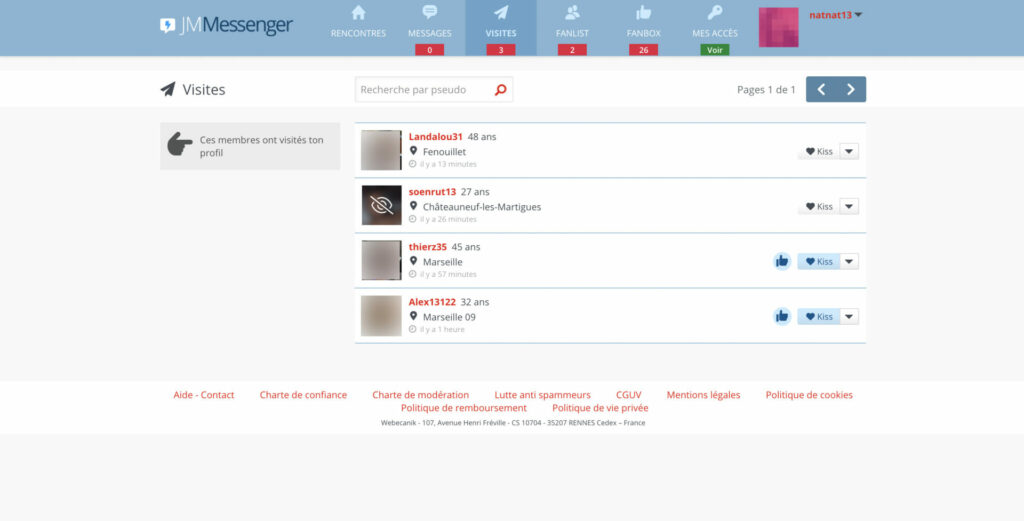Open the Politique de cookies link

[x=809, y=394]
